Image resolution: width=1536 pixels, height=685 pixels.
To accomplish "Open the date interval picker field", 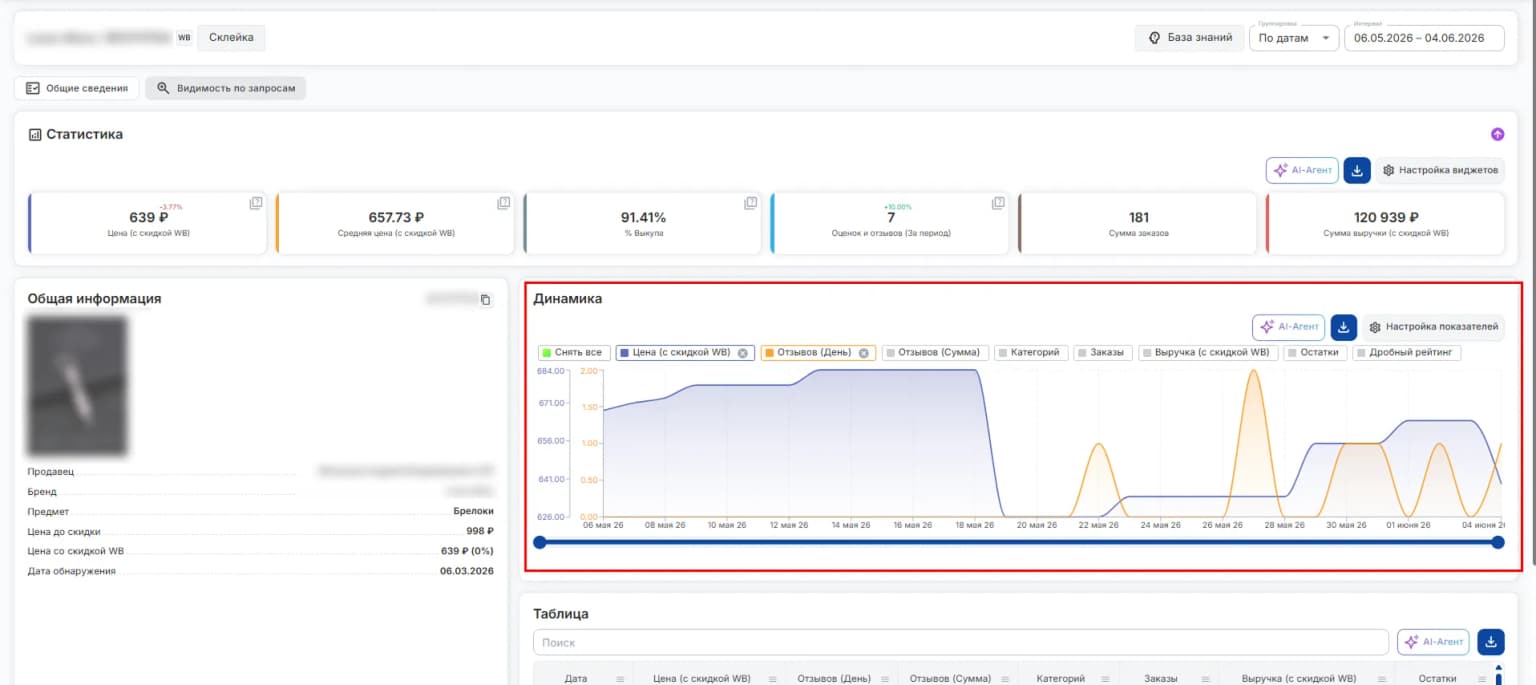I will 1424,38.
